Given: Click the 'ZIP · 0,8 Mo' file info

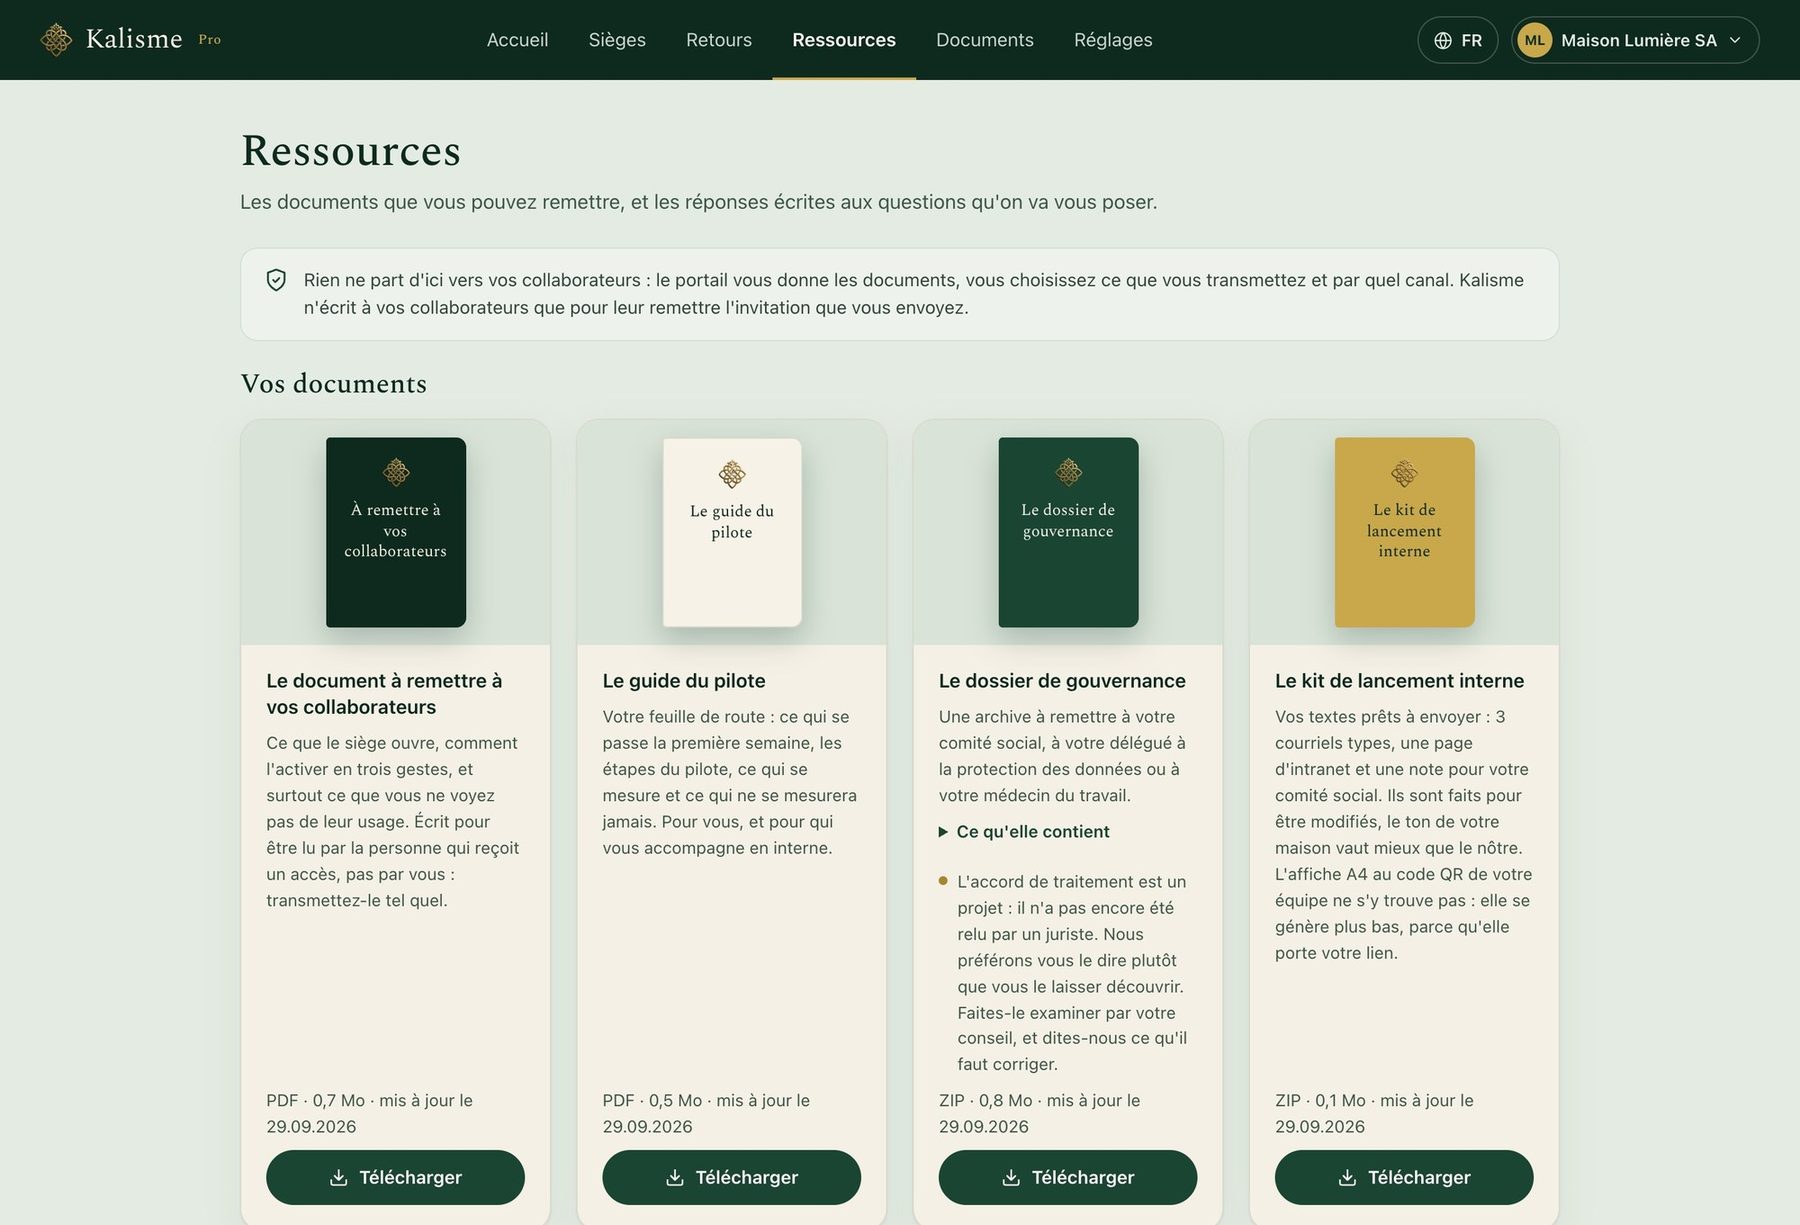Looking at the screenshot, I should (x=1040, y=1113).
